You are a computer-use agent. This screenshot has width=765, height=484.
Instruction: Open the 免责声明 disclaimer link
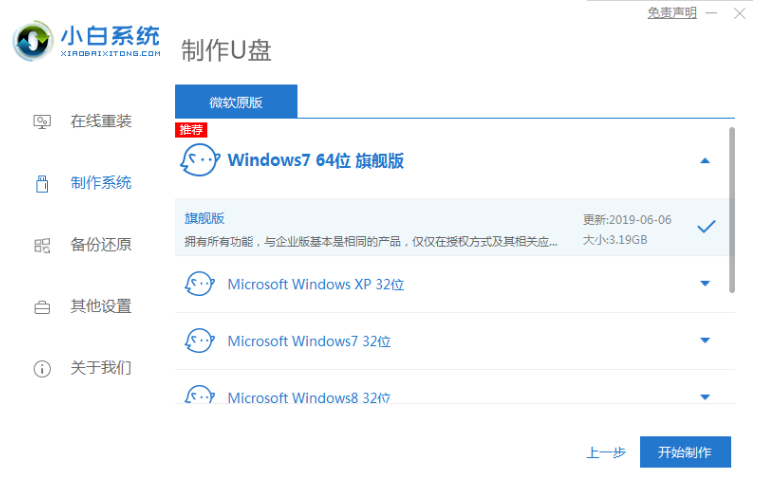(673, 13)
